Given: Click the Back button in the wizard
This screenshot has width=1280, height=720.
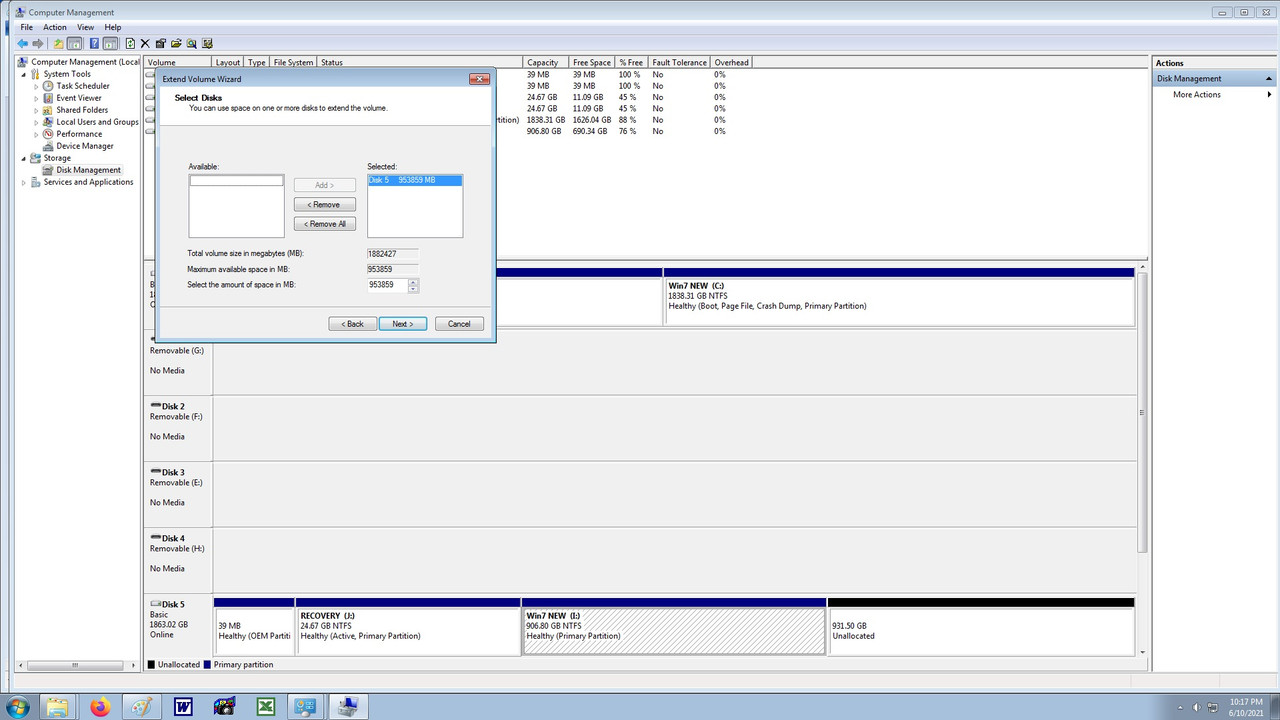Looking at the screenshot, I should tap(353, 324).
